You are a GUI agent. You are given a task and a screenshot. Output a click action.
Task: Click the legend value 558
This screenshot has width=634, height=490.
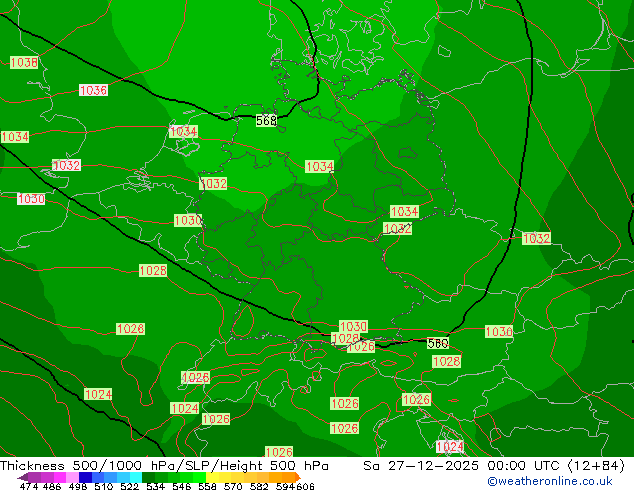click(x=207, y=486)
